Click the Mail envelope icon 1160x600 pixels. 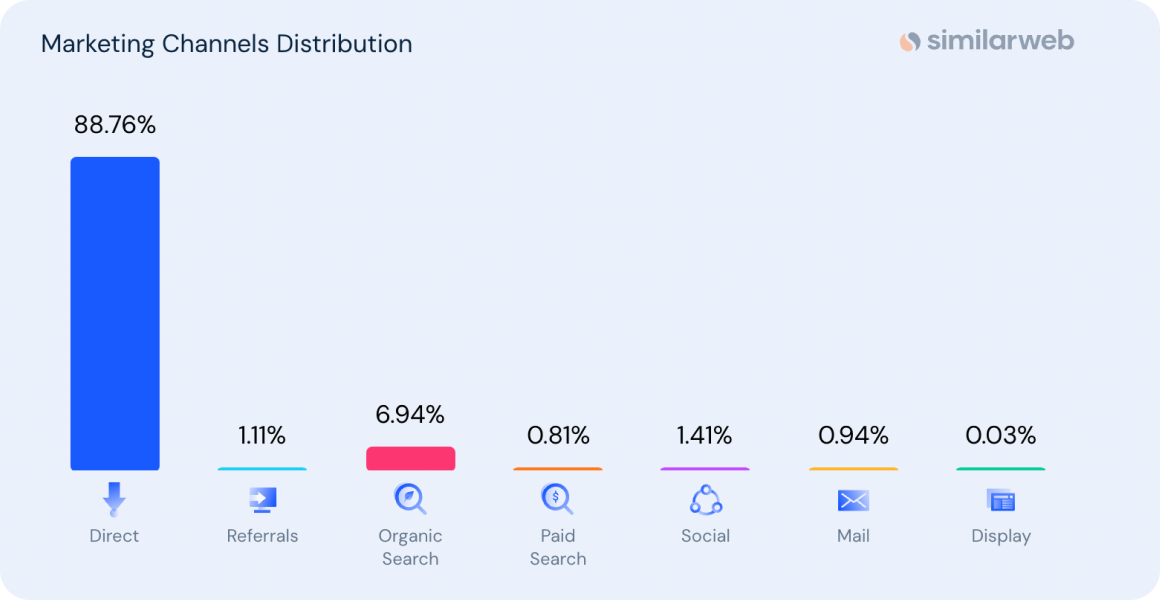pos(853,500)
